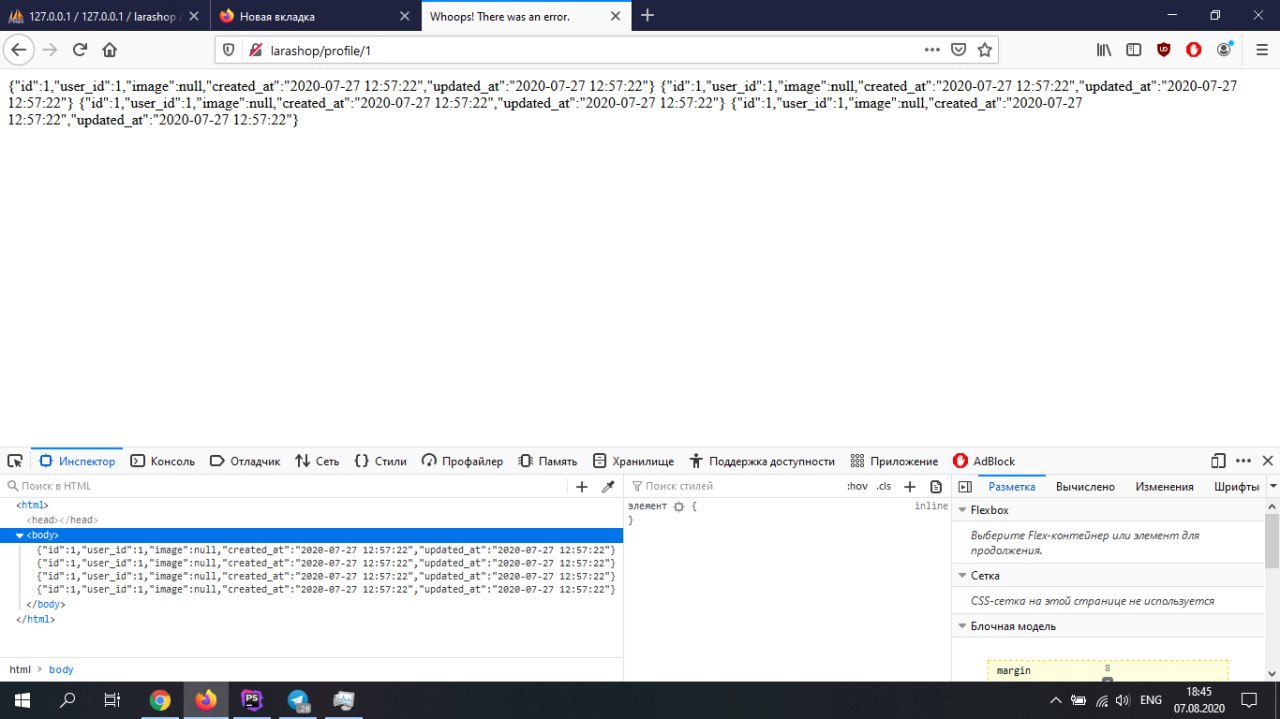1280x719 pixels.
Task: Bookmark this page with the star
Action: click(x=985, y=49)
